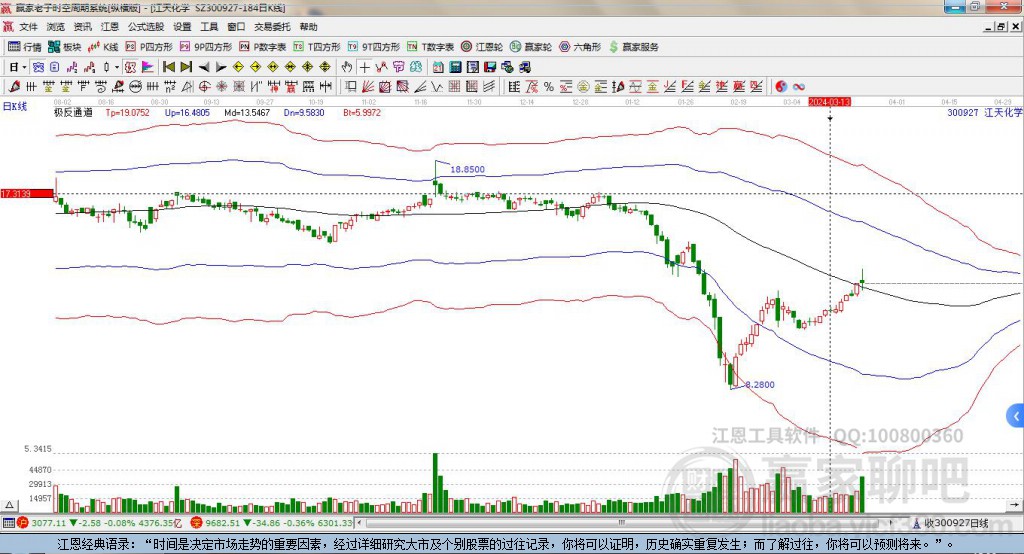The width and height of the screenshot is (1024, 554).
Task: Expand the candlestick style dropdown arrow
Action: [x=117, y=67]
